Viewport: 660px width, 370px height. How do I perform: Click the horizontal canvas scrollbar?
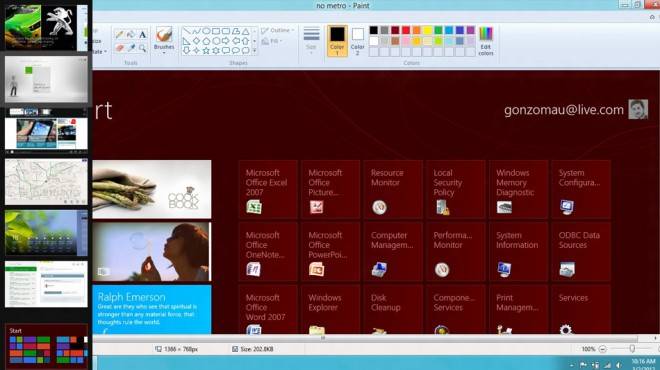tap(365, 338)
